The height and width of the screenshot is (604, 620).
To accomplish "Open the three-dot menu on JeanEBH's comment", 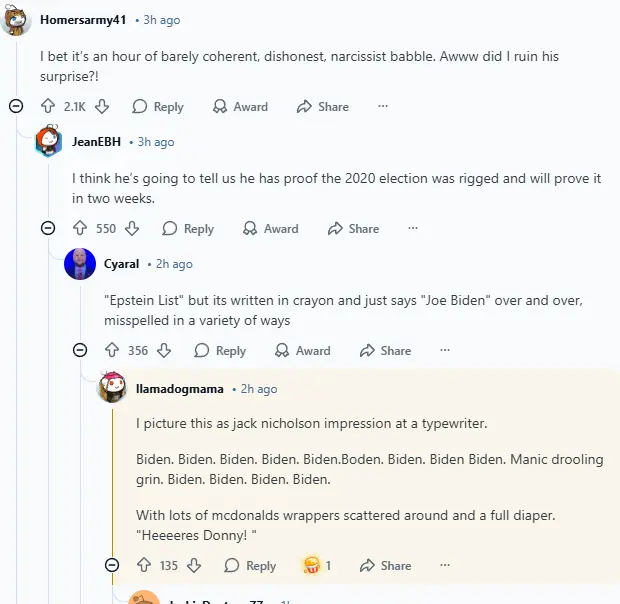I will tap(413, 228).
